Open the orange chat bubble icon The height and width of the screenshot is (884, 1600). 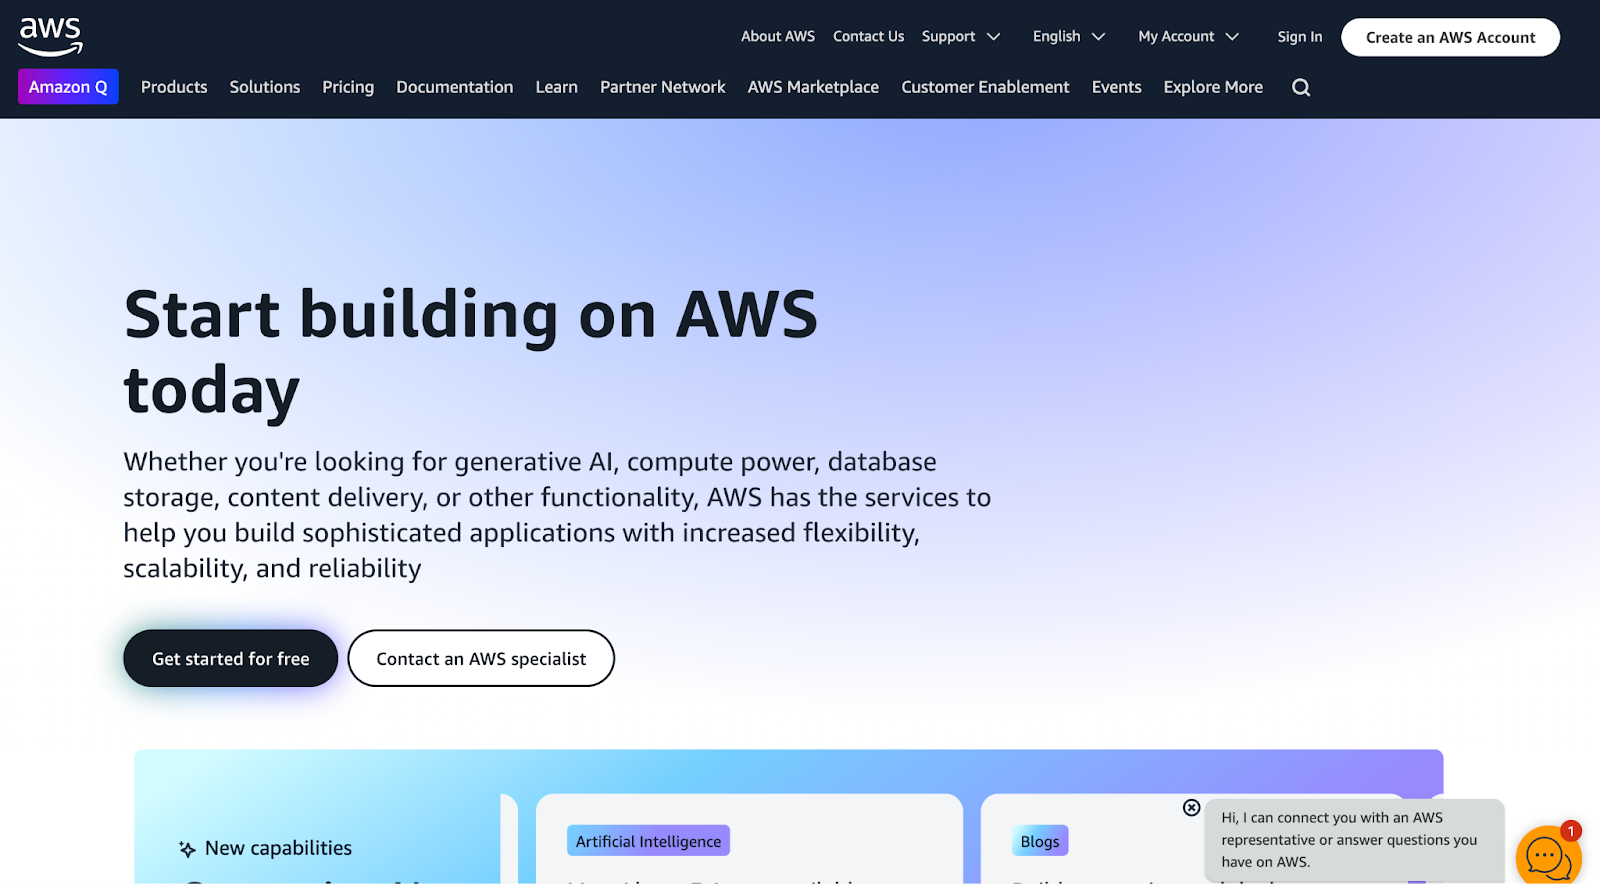(x=1548, y=856)
